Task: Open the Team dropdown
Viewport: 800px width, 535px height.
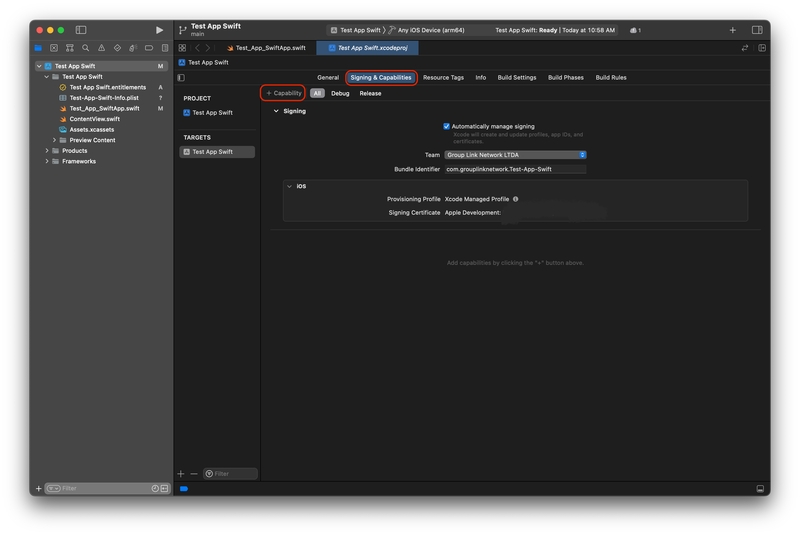Action: click(x=515, y=155)
